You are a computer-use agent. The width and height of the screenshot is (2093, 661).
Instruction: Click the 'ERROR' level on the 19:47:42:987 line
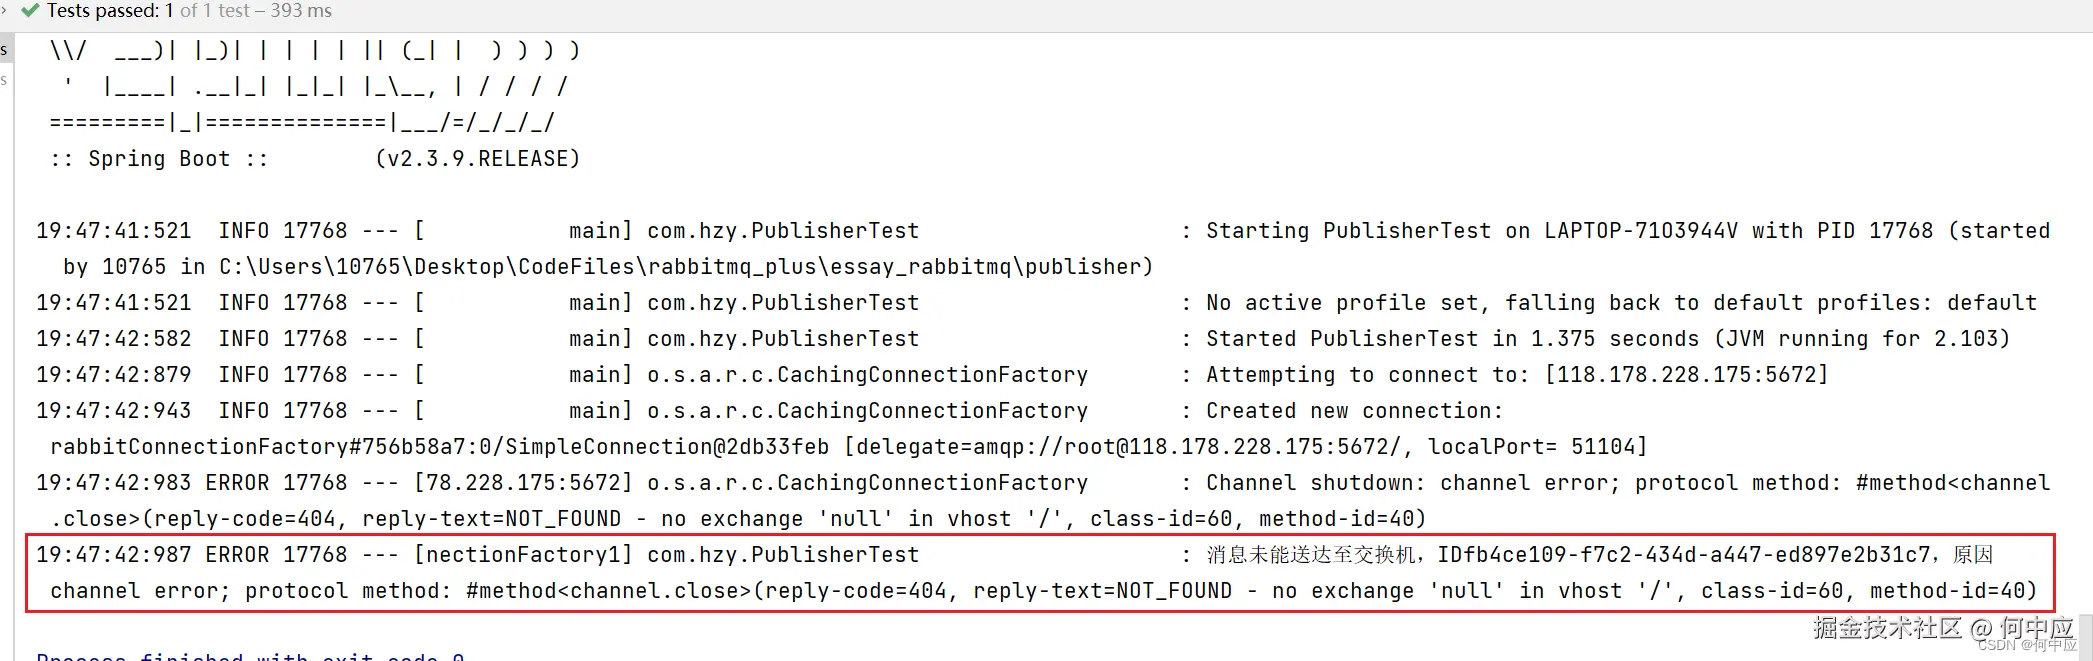238,555
